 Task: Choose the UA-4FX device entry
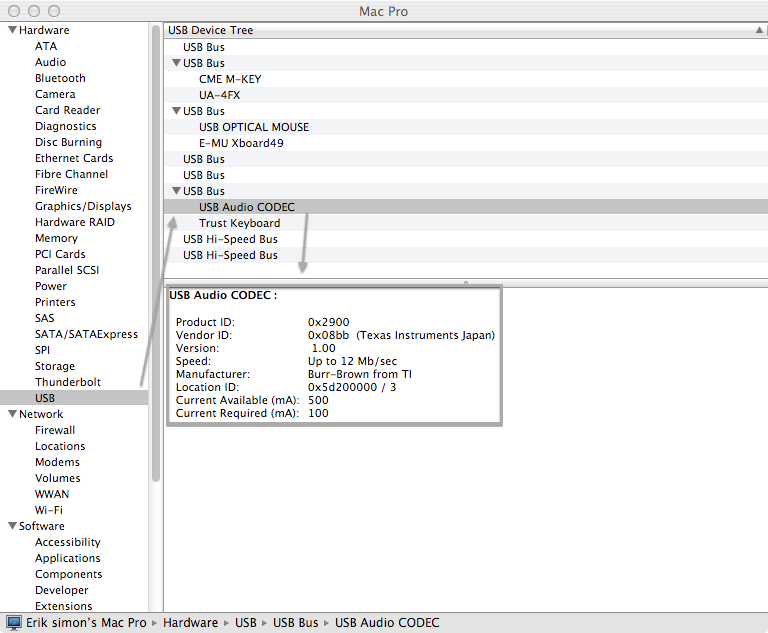(219, 95)
